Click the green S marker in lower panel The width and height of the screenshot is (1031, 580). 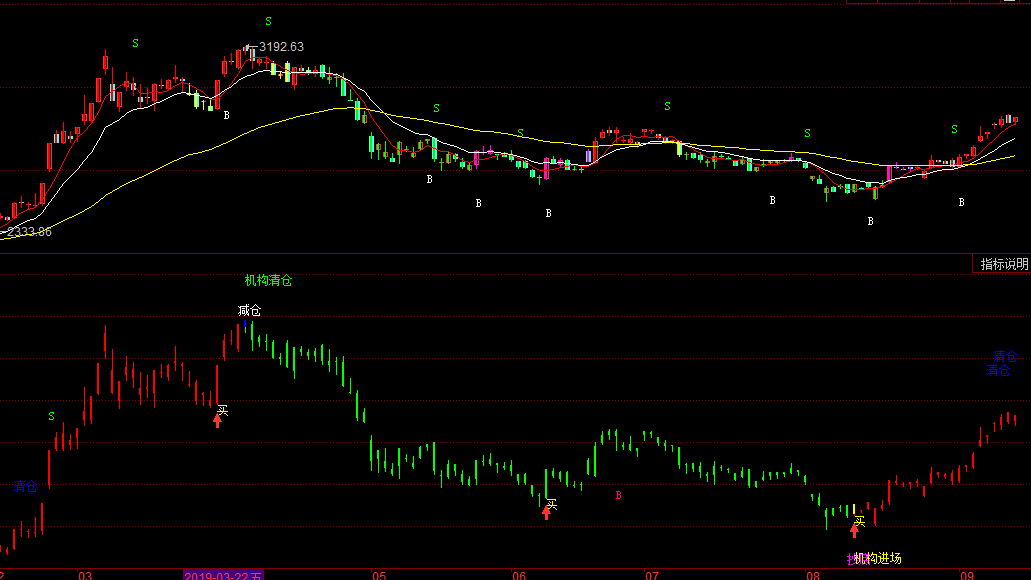[x=52, y=416]
